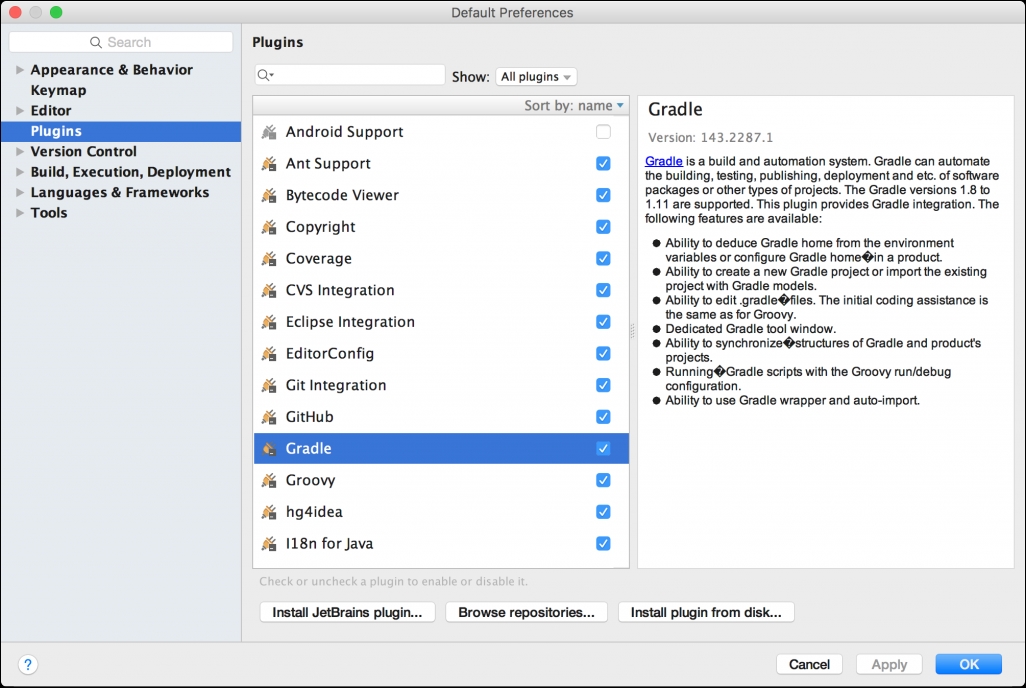Expand the Tools section arrow
1026x688 pixels.
pyautogui.click(x=20, y=213)
